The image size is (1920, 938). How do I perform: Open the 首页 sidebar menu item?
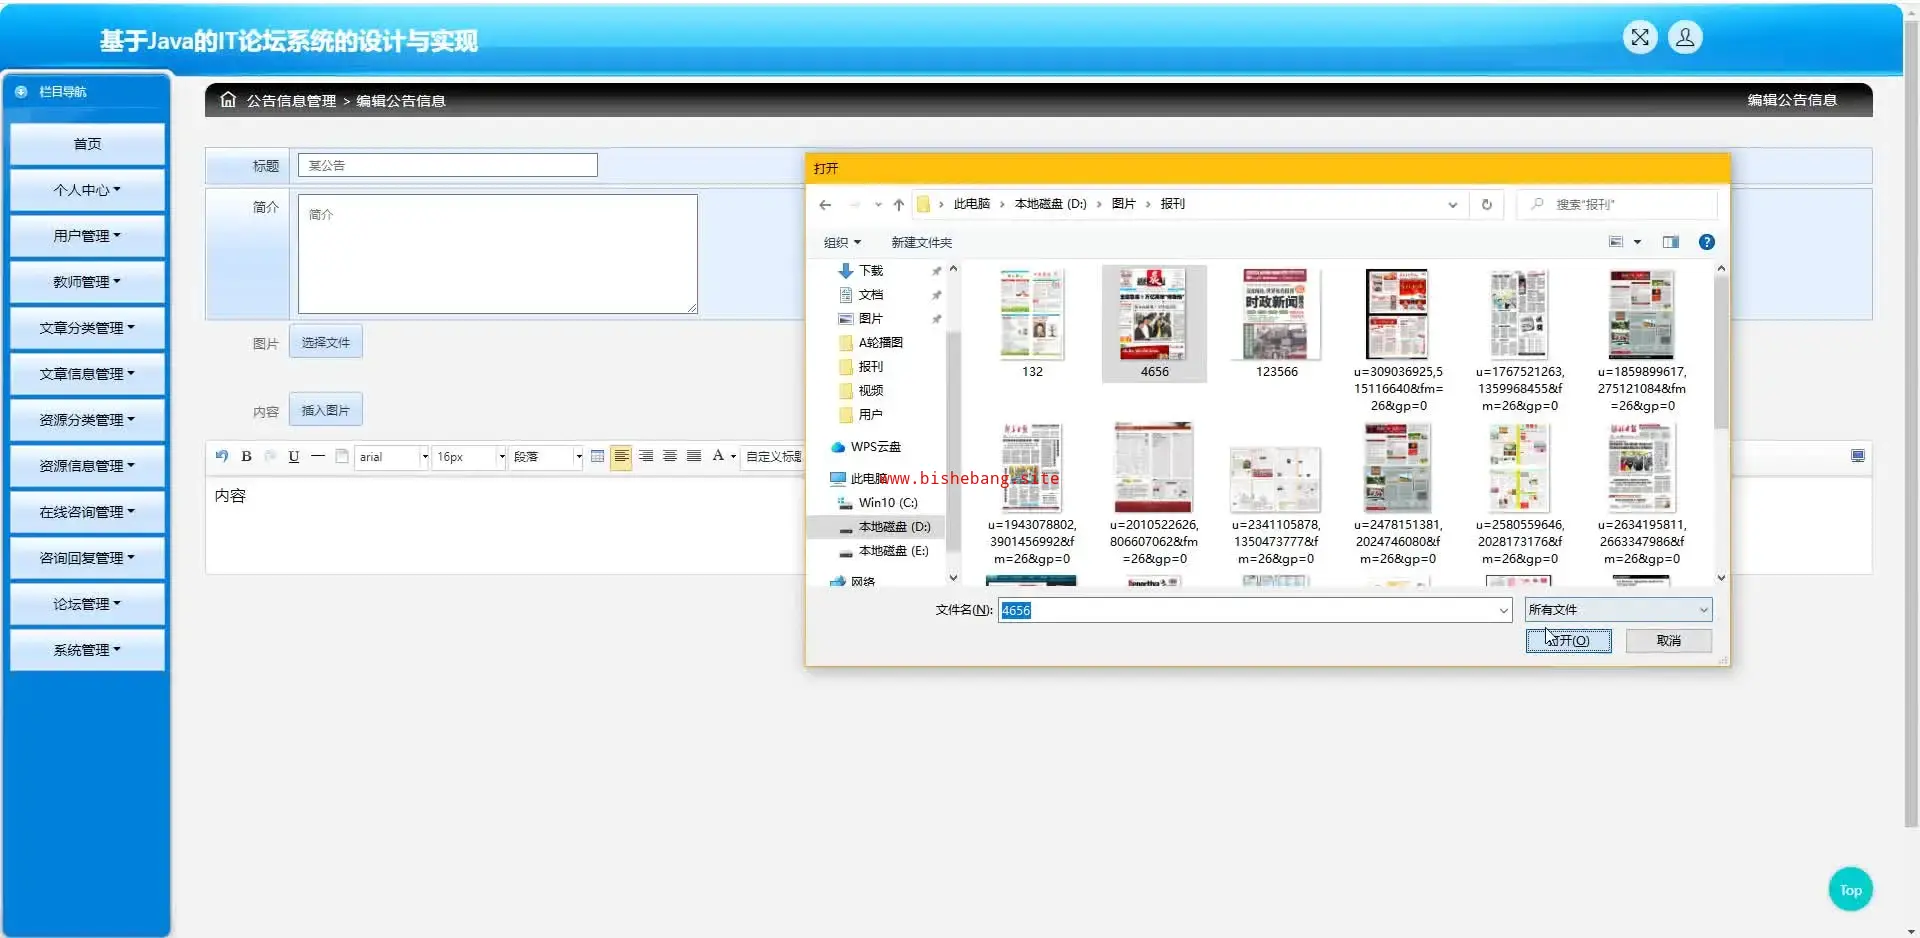click(88, 144)
